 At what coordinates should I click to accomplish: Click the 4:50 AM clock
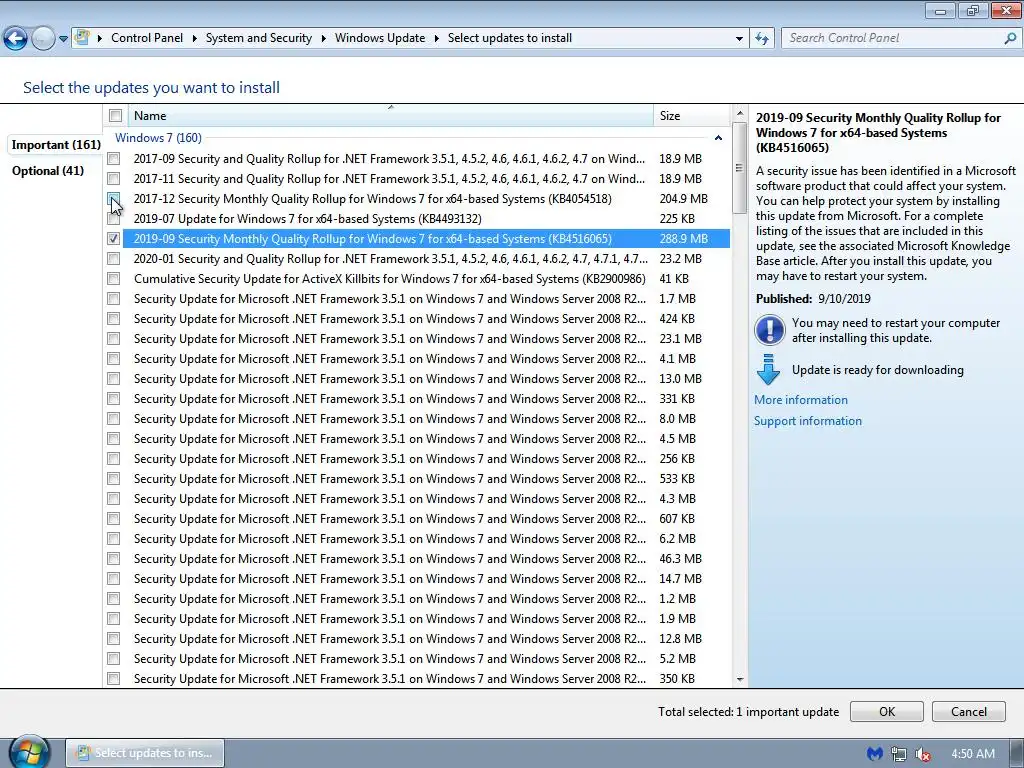coord(973,754)
